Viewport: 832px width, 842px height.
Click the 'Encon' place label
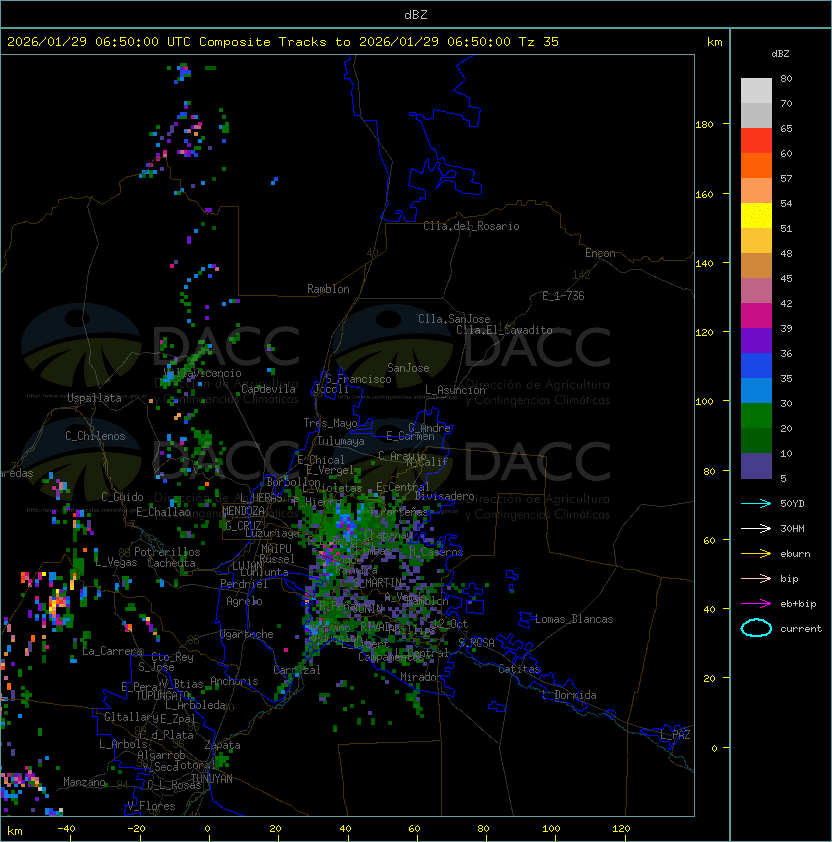pyautogui.click(x=600, y=253)
